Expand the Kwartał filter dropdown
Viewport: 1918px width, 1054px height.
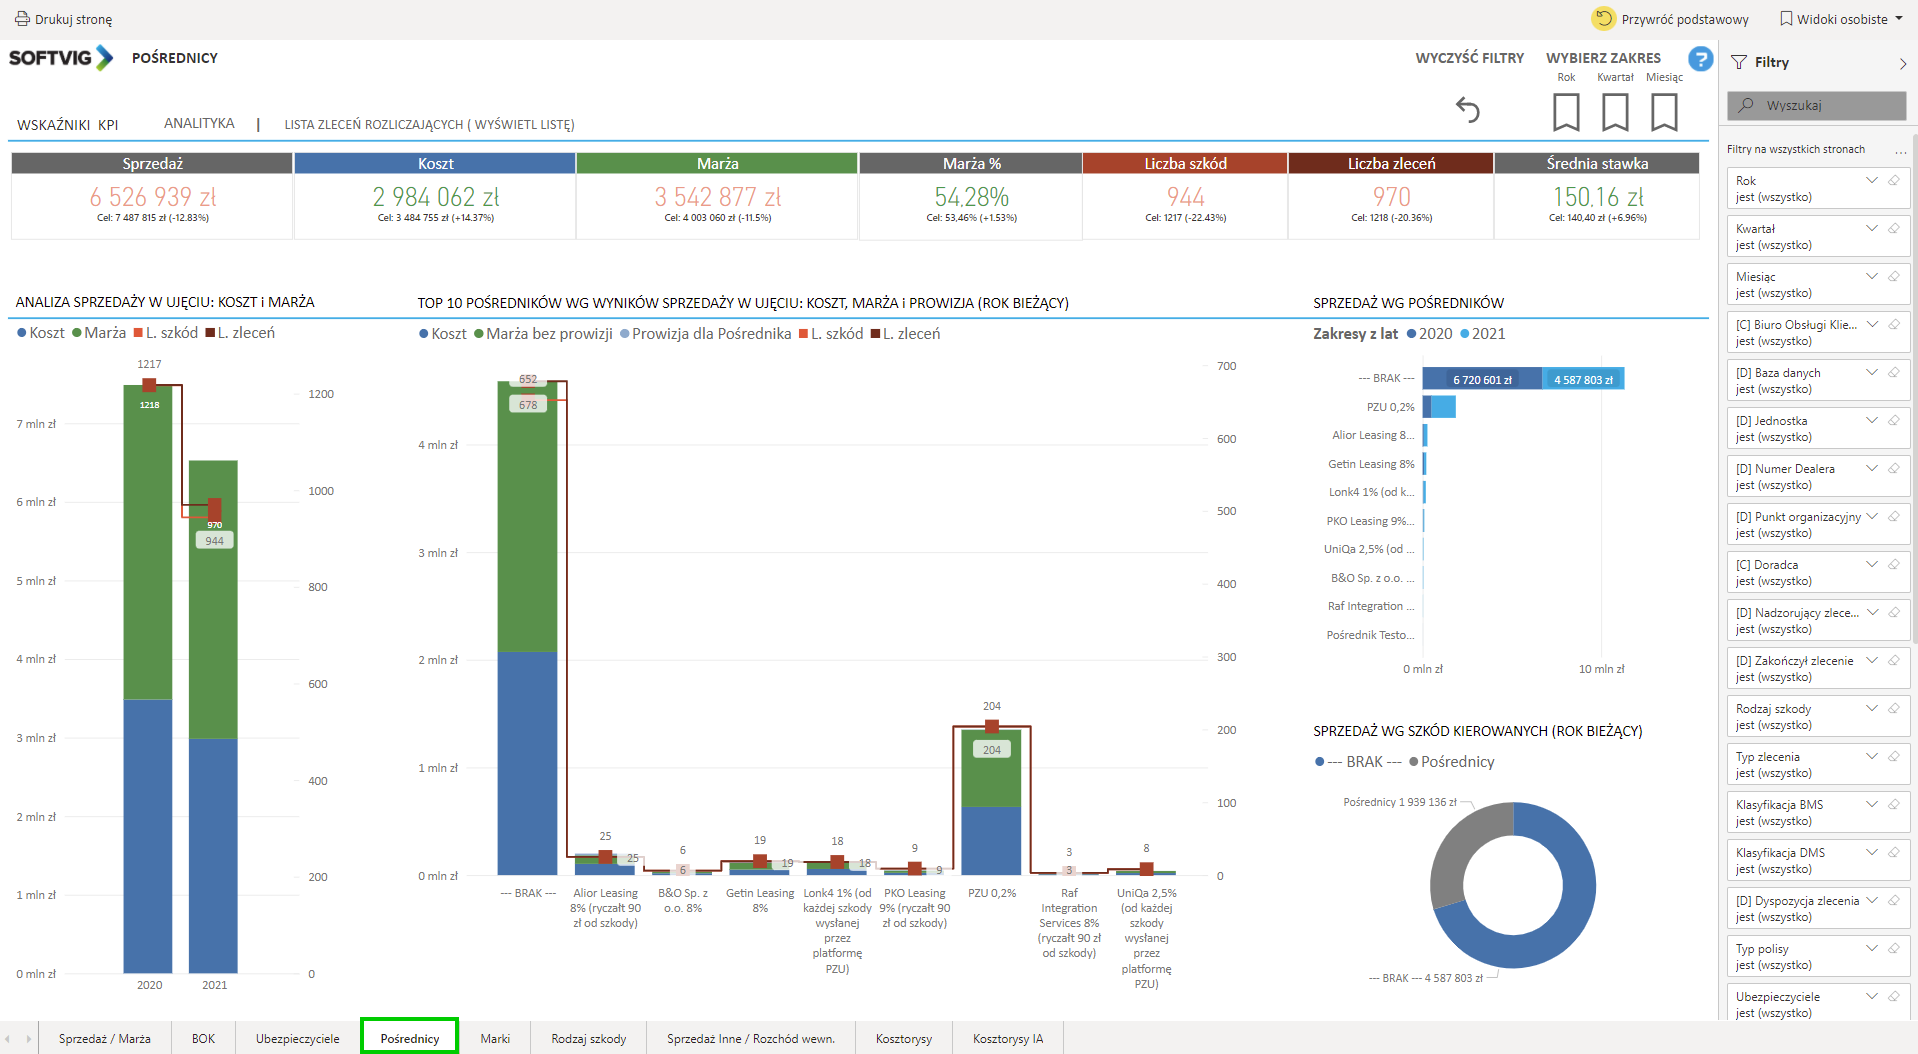1872,229
